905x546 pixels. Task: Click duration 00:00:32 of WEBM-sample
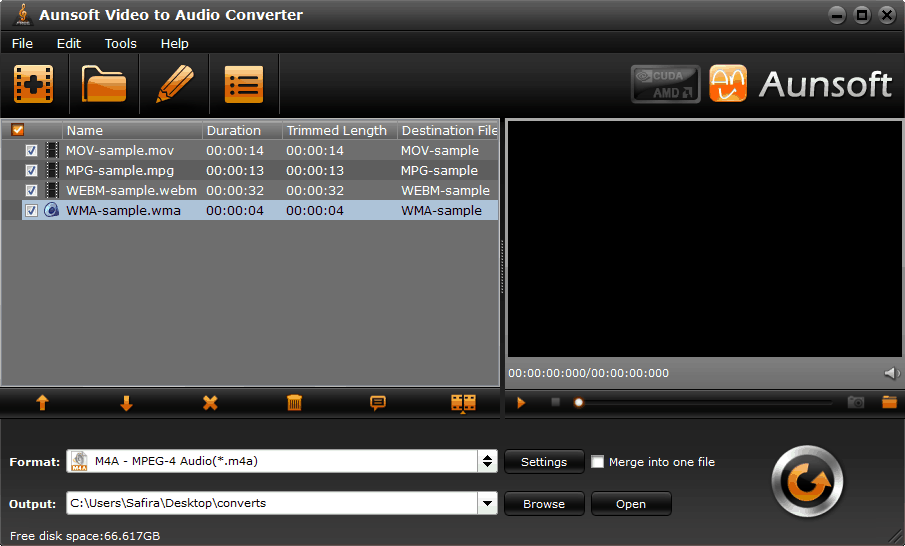point(235,190)
